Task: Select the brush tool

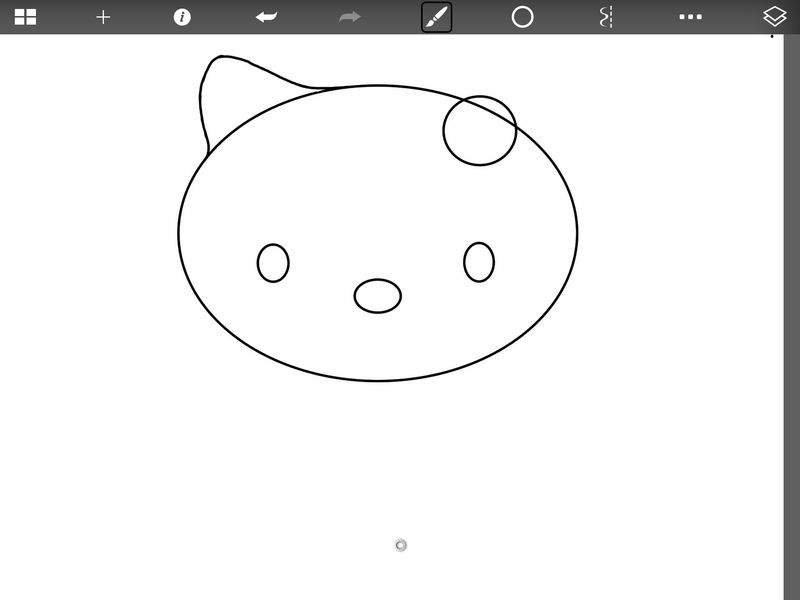Action: 437,17
